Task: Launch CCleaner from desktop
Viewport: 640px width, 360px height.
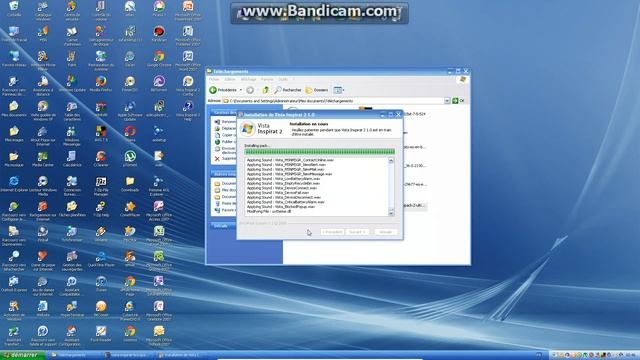Action: tap(101, 159)
